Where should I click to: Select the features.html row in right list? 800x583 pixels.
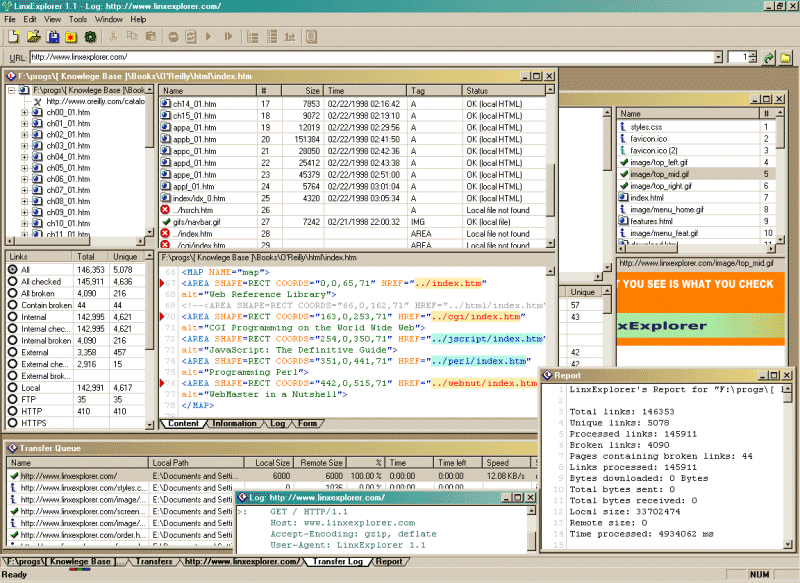point(697,221)
